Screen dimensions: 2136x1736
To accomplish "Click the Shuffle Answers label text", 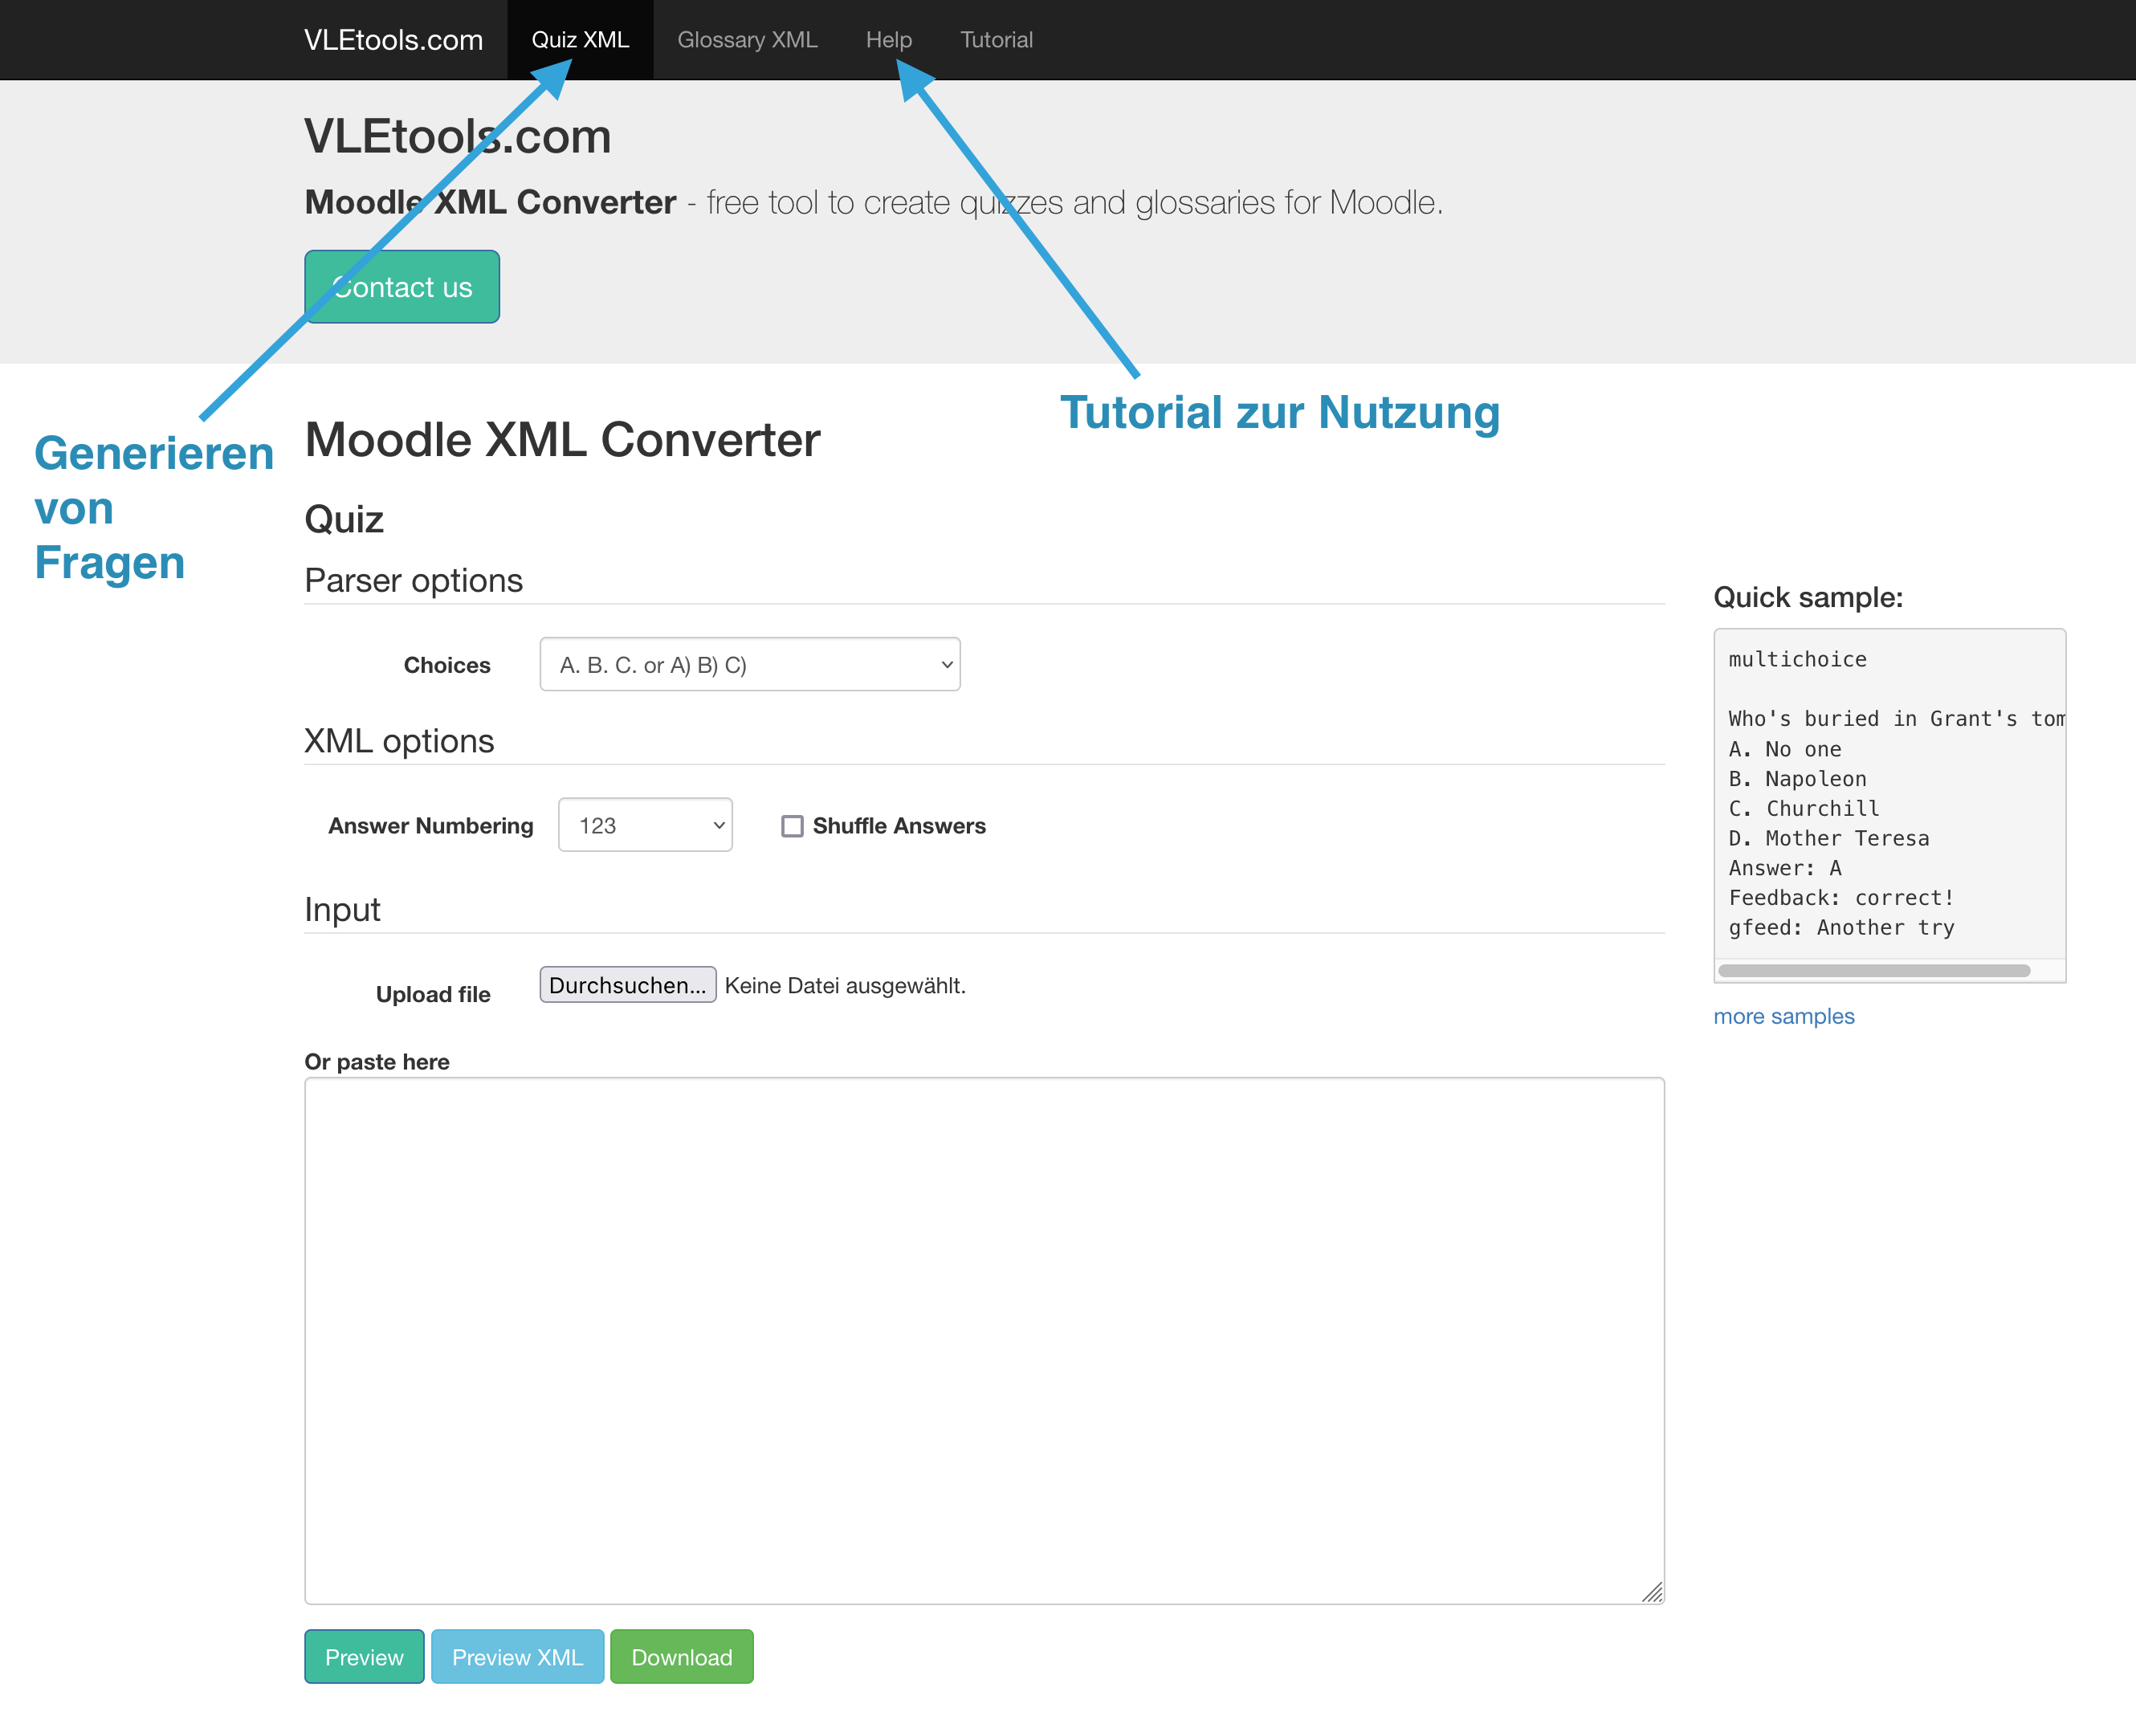I will click(899, 826).
